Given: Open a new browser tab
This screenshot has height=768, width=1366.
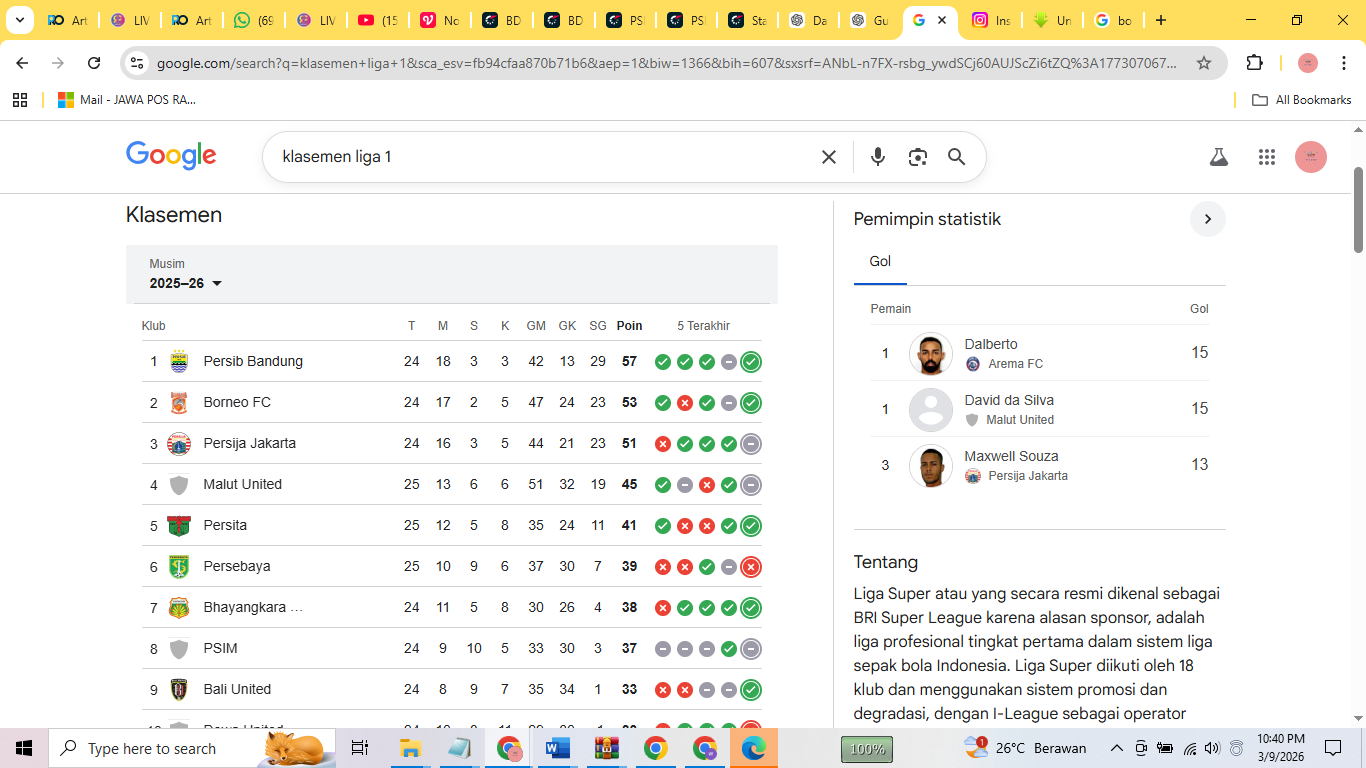Looking at the screenshot, I should [1160, 20].
